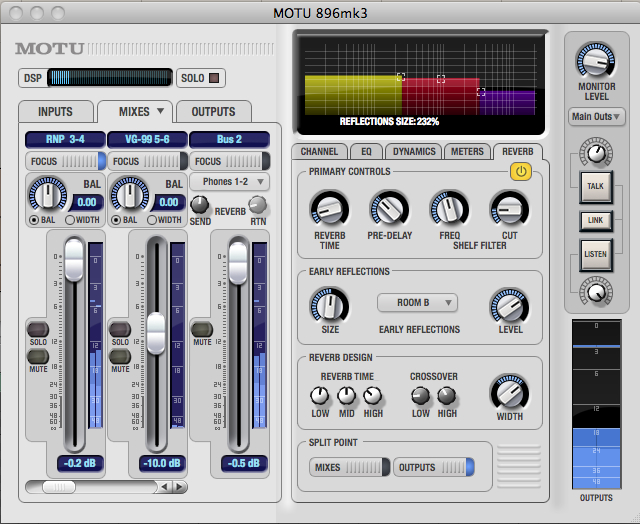Screen dimensions: 640x524
Task: Click the Crossover Low knob
Action: click(420, 395)
